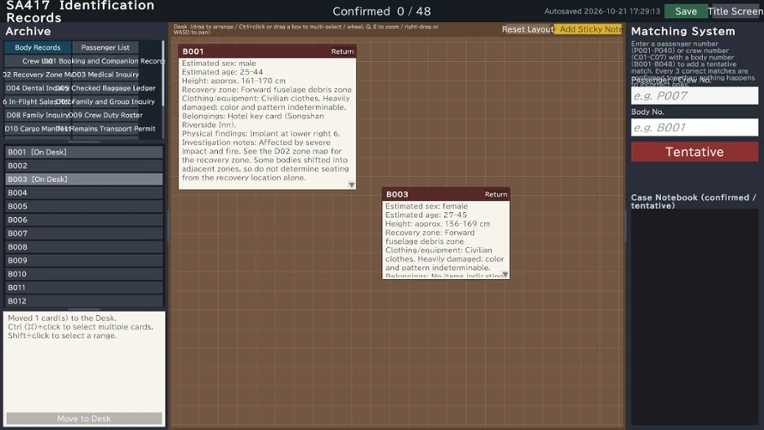Click the Case Notebook panel area

click(x=694, y=317)
